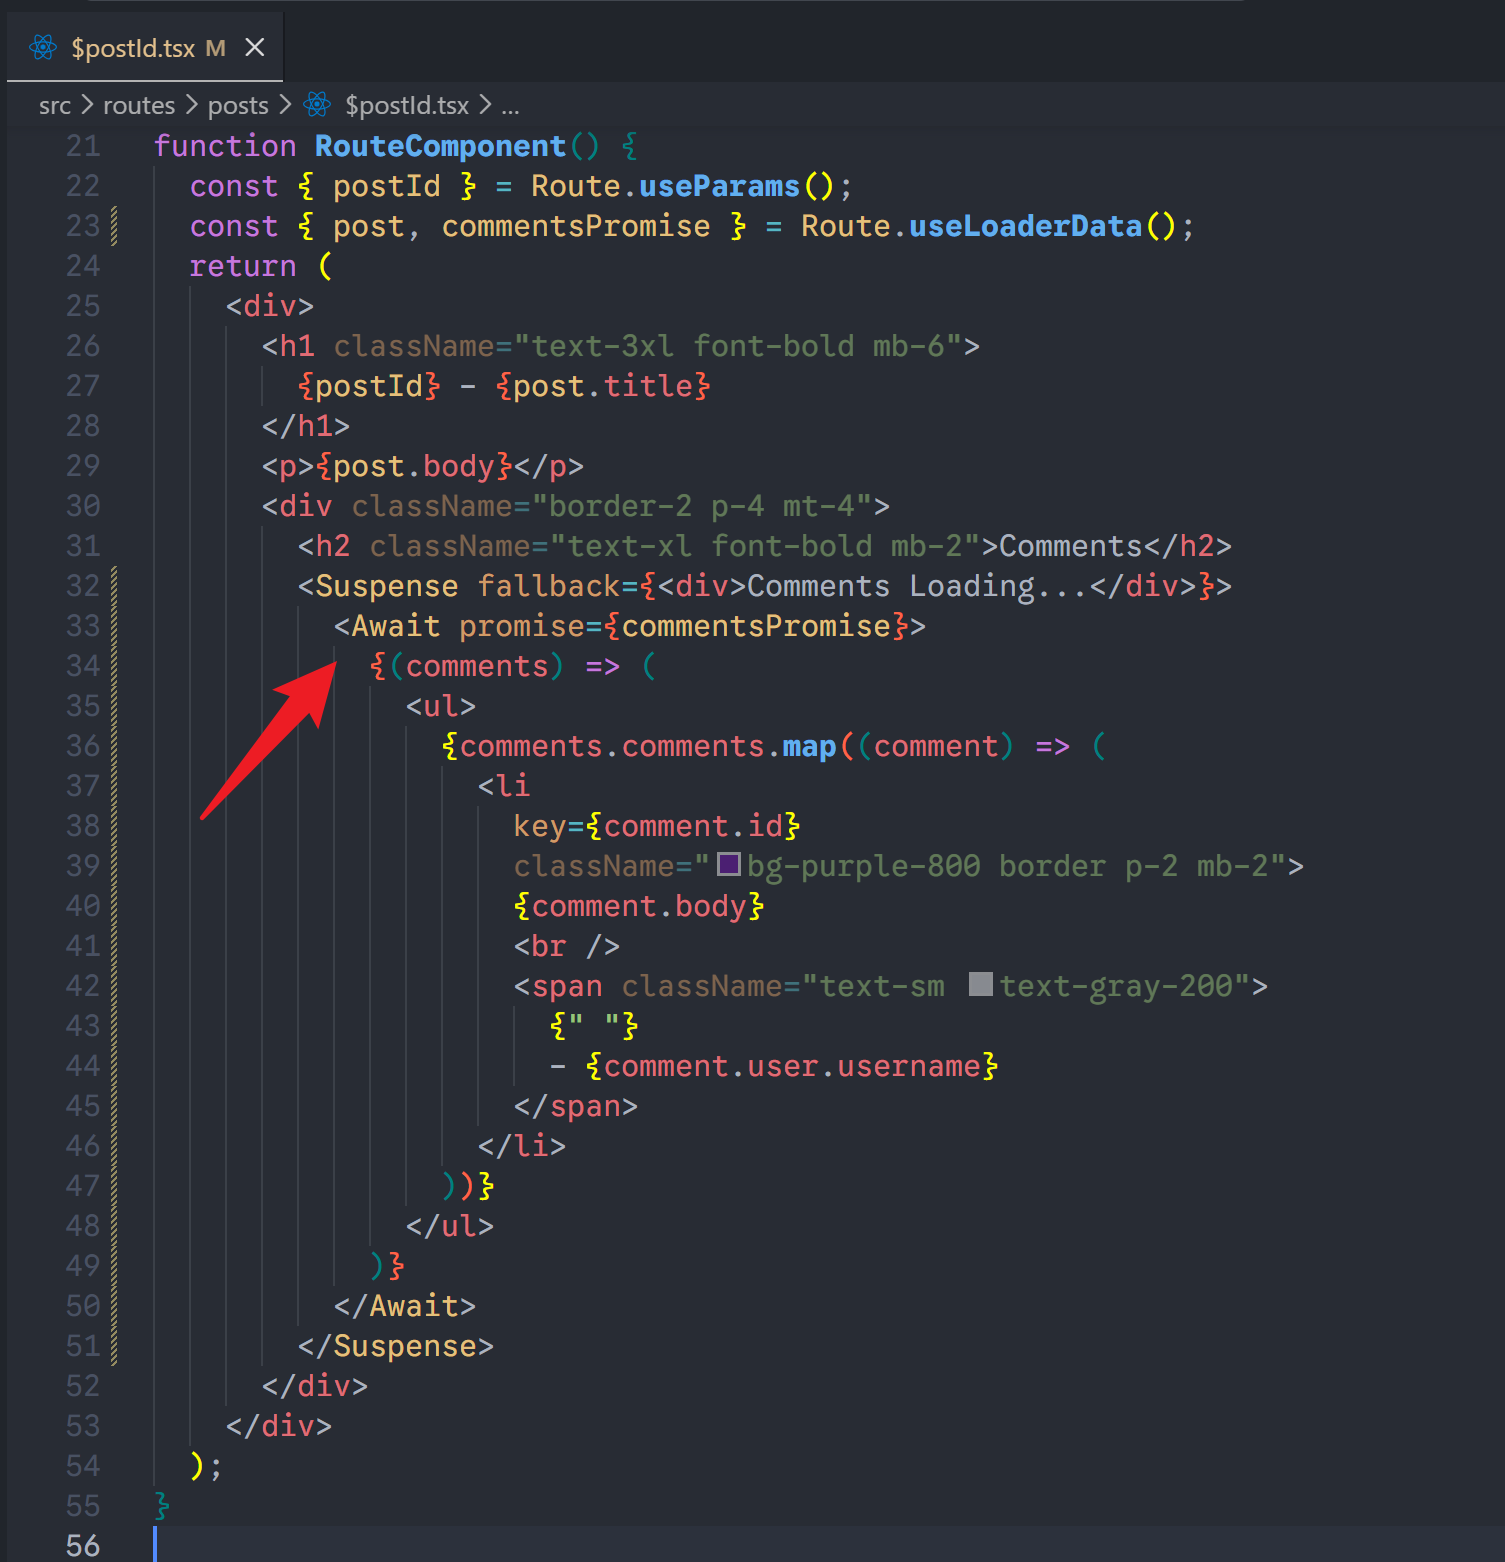Place cursor on the RouteComponent function name
The image size is (1505, 1562).
point(440,146)
